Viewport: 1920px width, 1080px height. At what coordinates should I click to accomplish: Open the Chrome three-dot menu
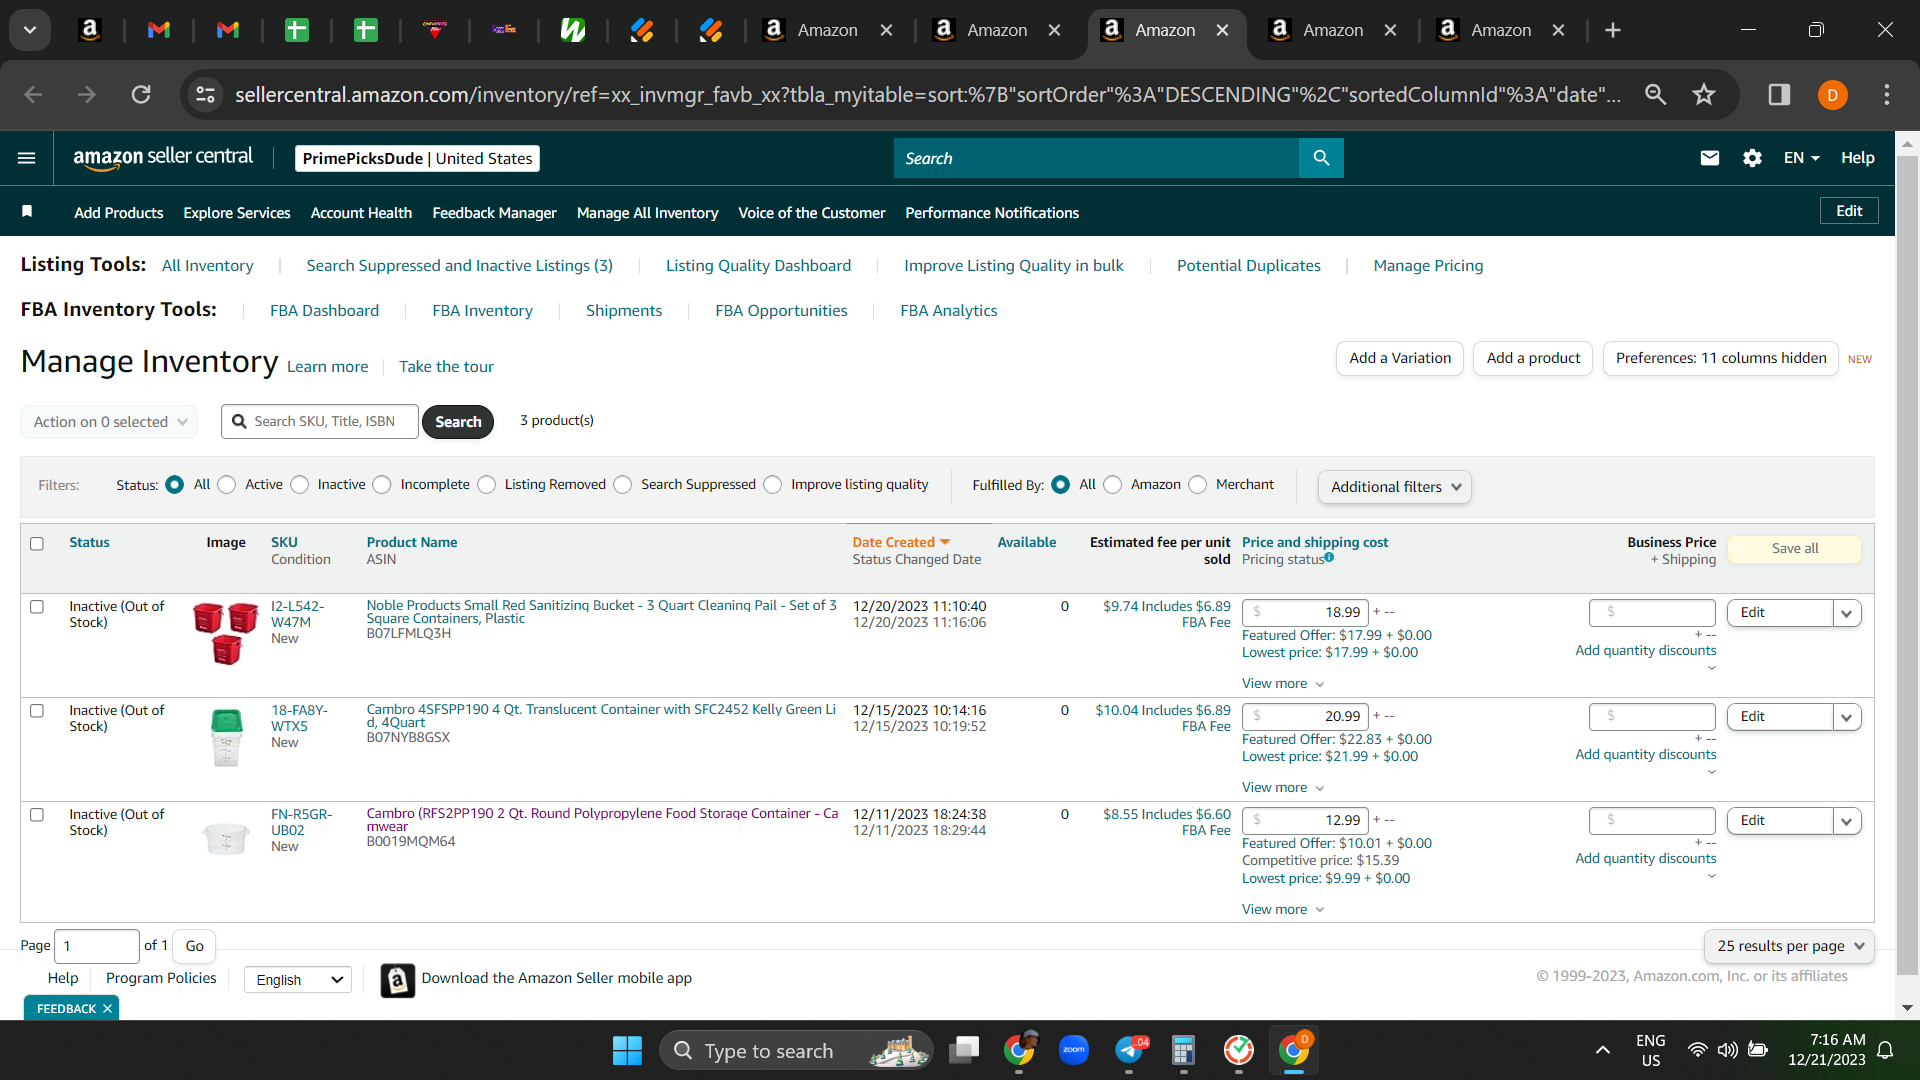1887,94
